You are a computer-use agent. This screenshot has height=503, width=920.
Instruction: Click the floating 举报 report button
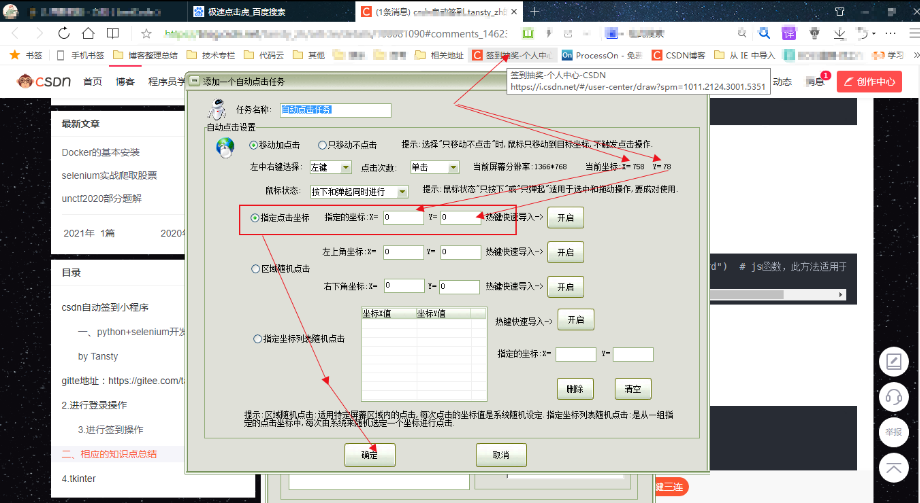pos(894,432)
